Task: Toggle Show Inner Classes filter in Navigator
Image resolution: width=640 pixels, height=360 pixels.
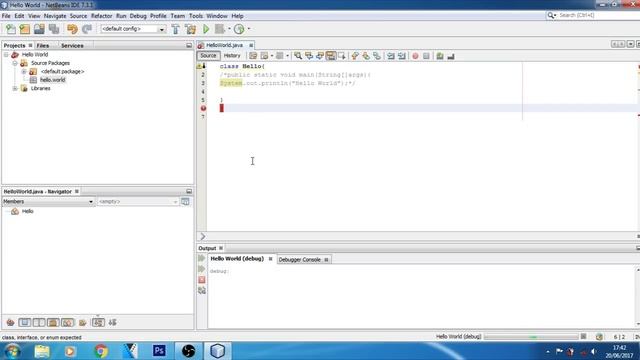Action: [67, 322]
